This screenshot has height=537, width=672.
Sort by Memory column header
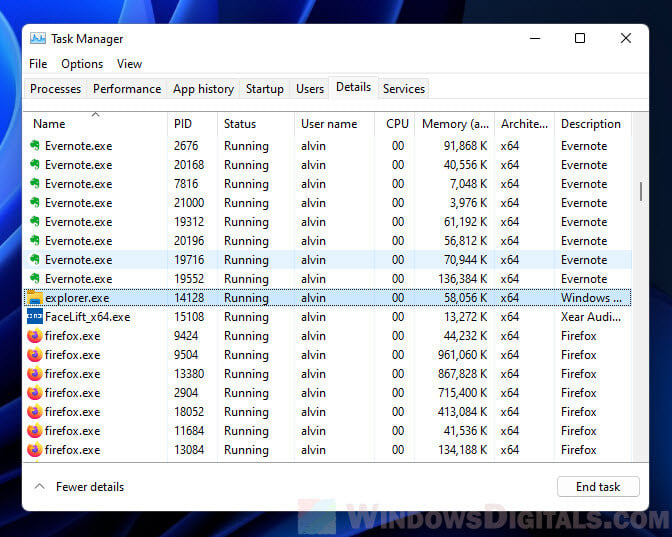[454, 124]
